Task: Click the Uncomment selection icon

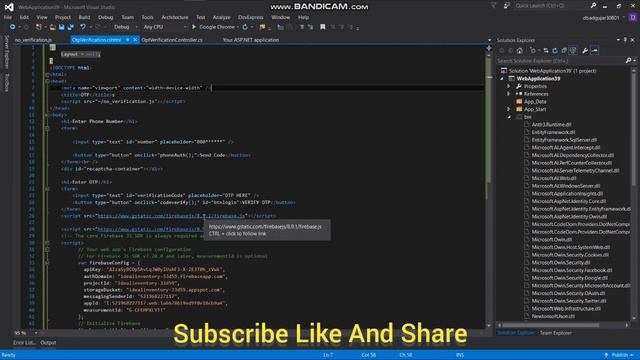Action: click(310, 27)
